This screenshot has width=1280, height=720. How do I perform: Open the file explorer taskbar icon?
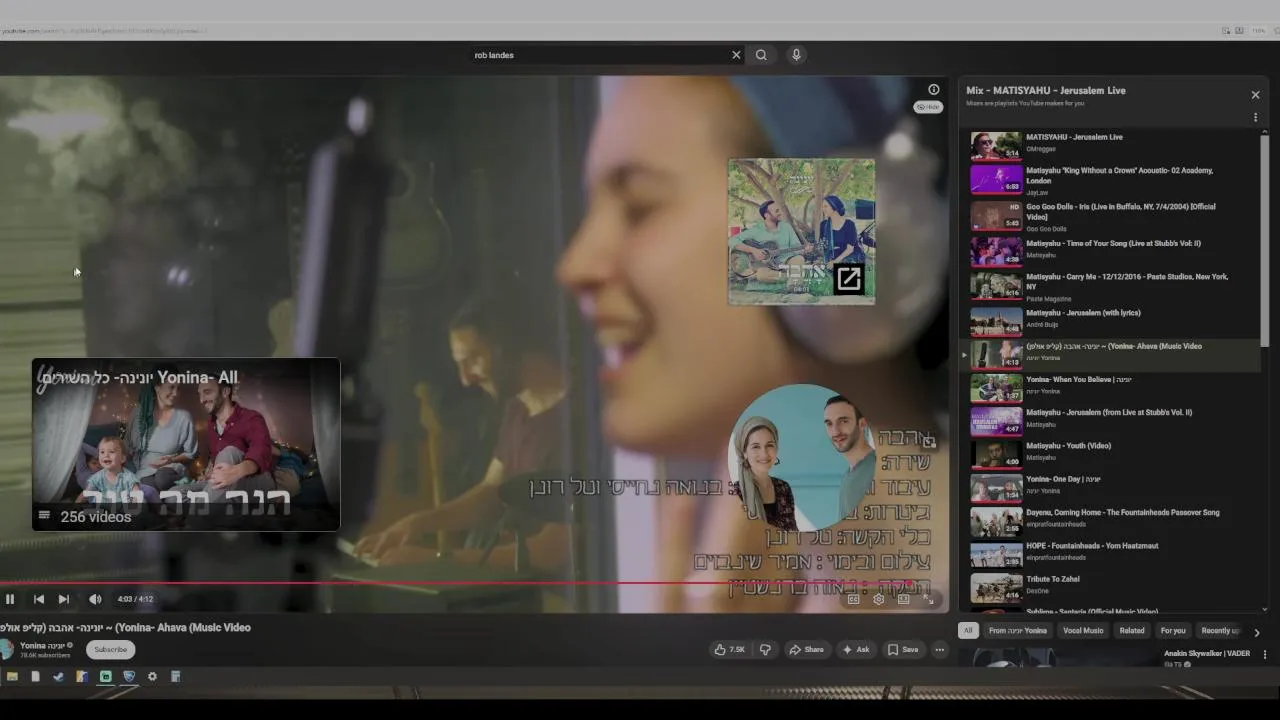coord(12,677)
